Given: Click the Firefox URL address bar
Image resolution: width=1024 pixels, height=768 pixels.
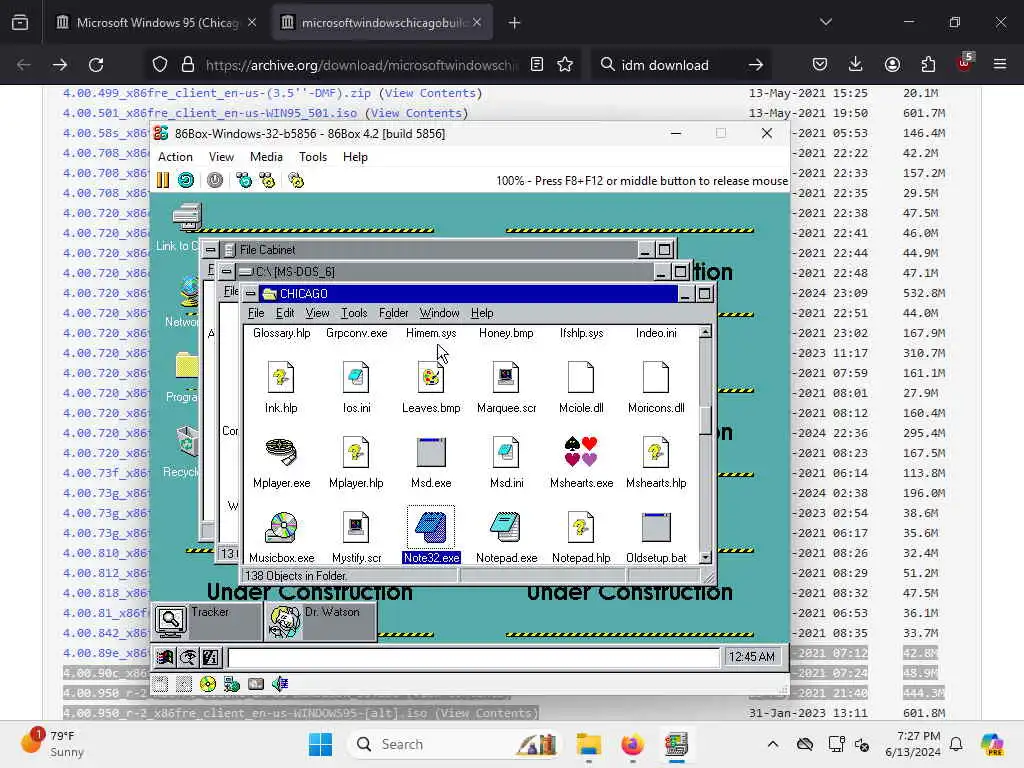Looking at the screenshot, I should pyautogui.click(x=361, y=65).
